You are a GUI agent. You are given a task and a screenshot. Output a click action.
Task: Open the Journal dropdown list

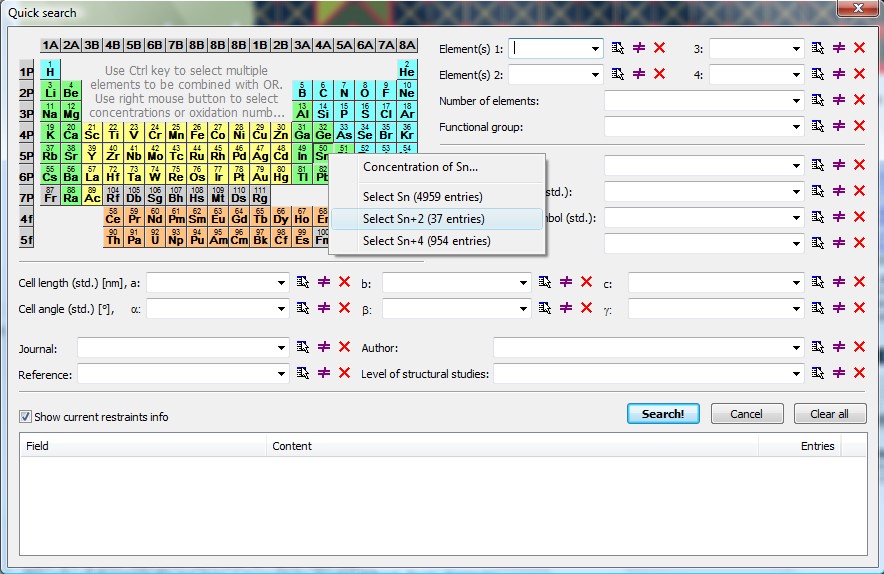[x=281, y=348]
